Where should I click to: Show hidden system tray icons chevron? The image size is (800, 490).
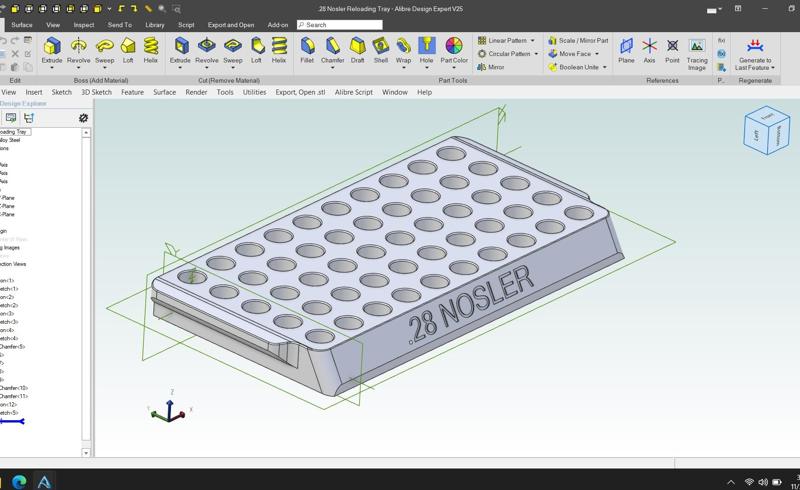tap(731, 481)
